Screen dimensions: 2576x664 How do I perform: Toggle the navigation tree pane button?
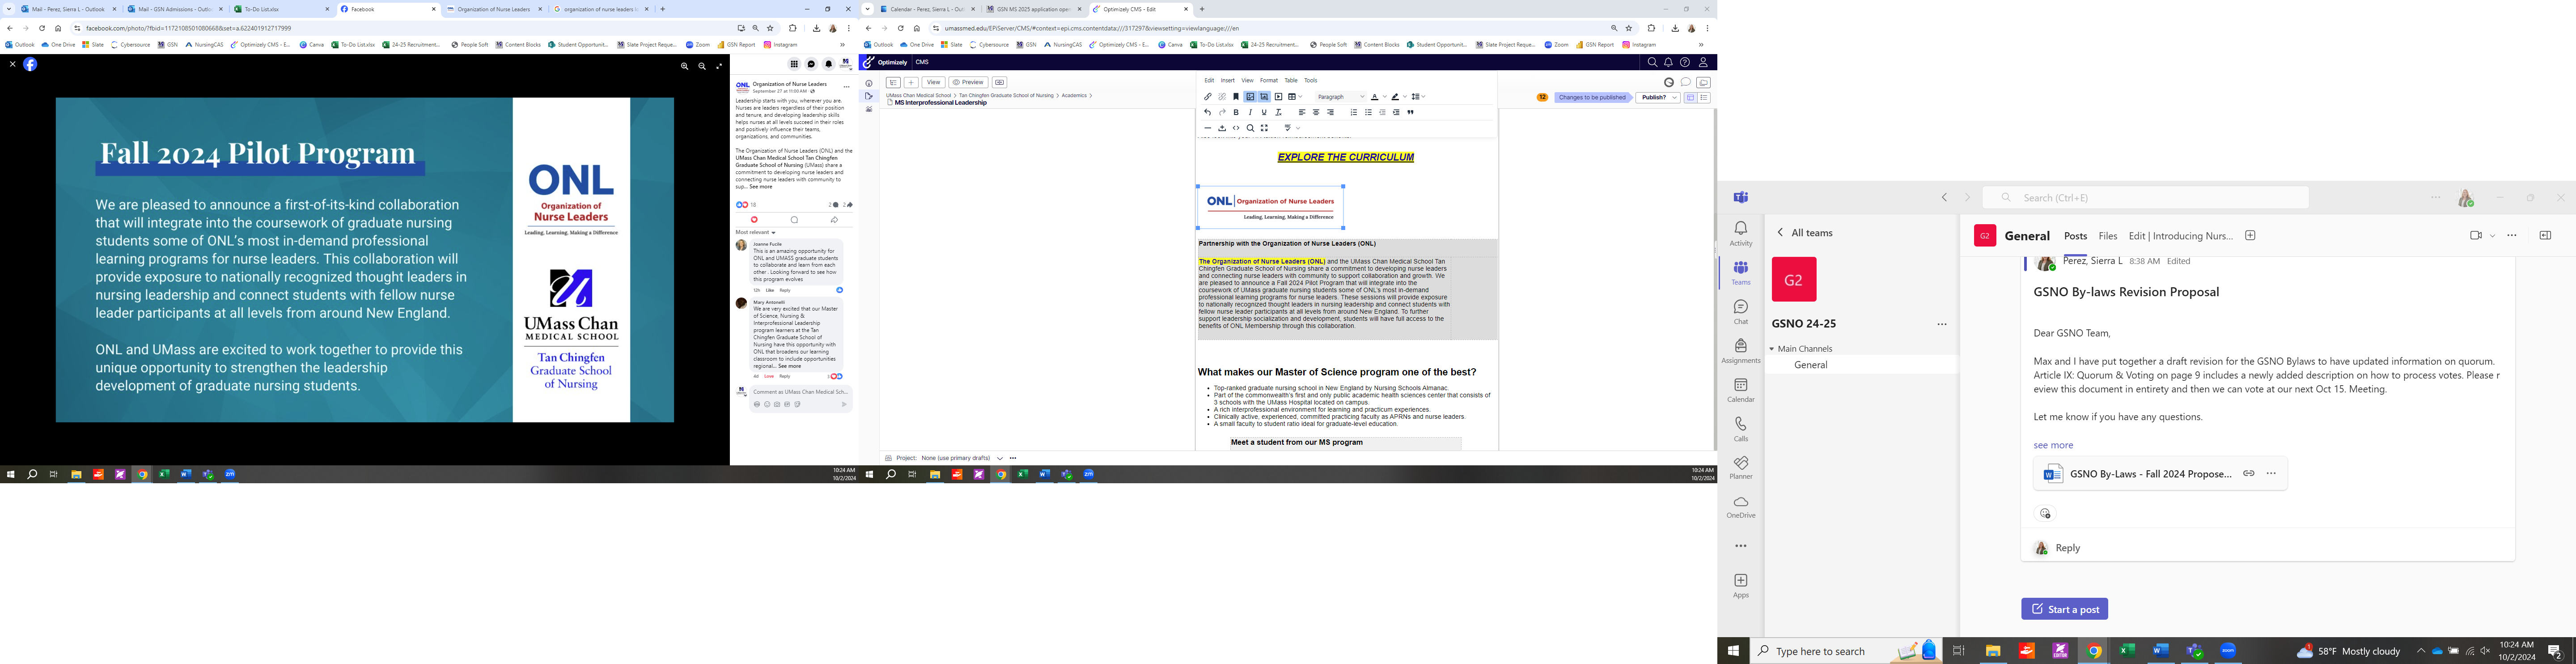pyautogui.click(x=893, y=82)
